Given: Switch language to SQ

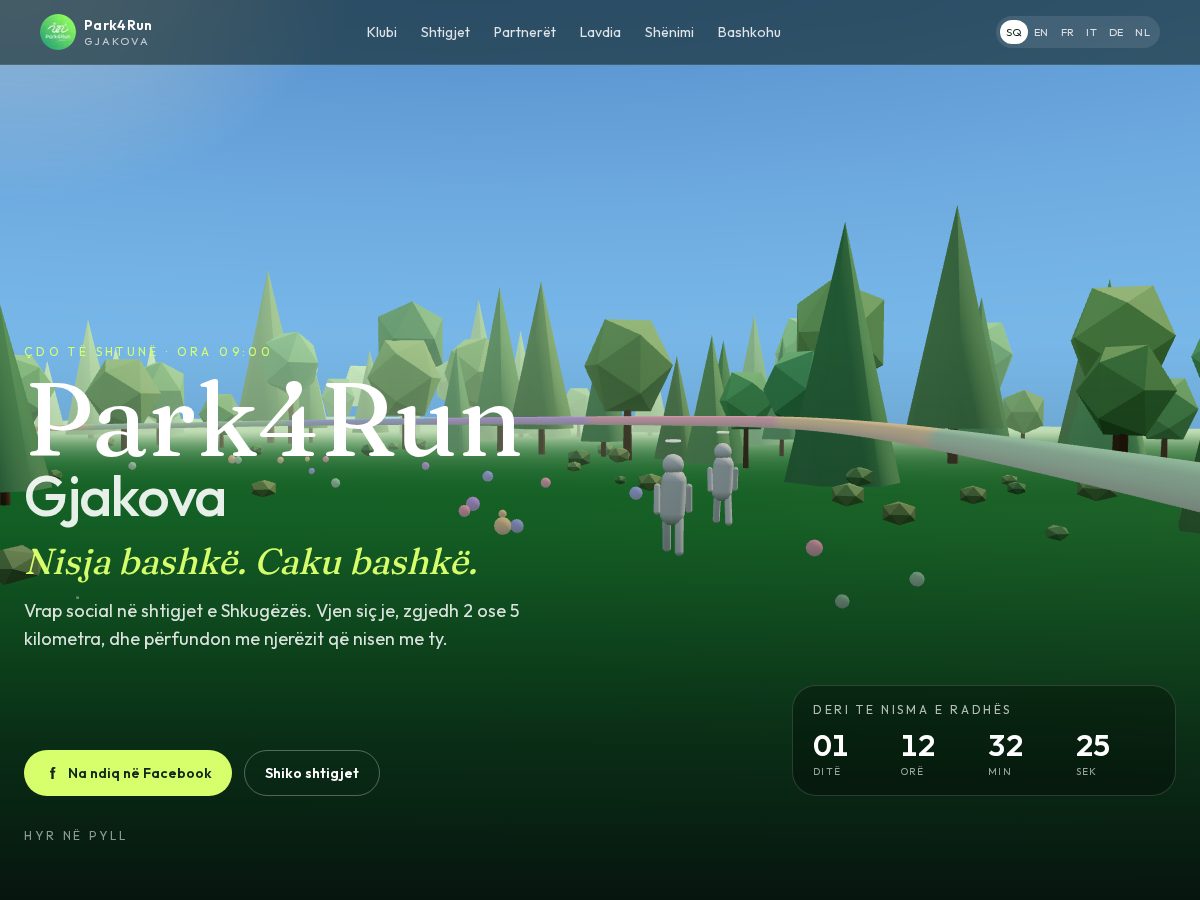Looking at the screenshot, I should (1014, 32).
